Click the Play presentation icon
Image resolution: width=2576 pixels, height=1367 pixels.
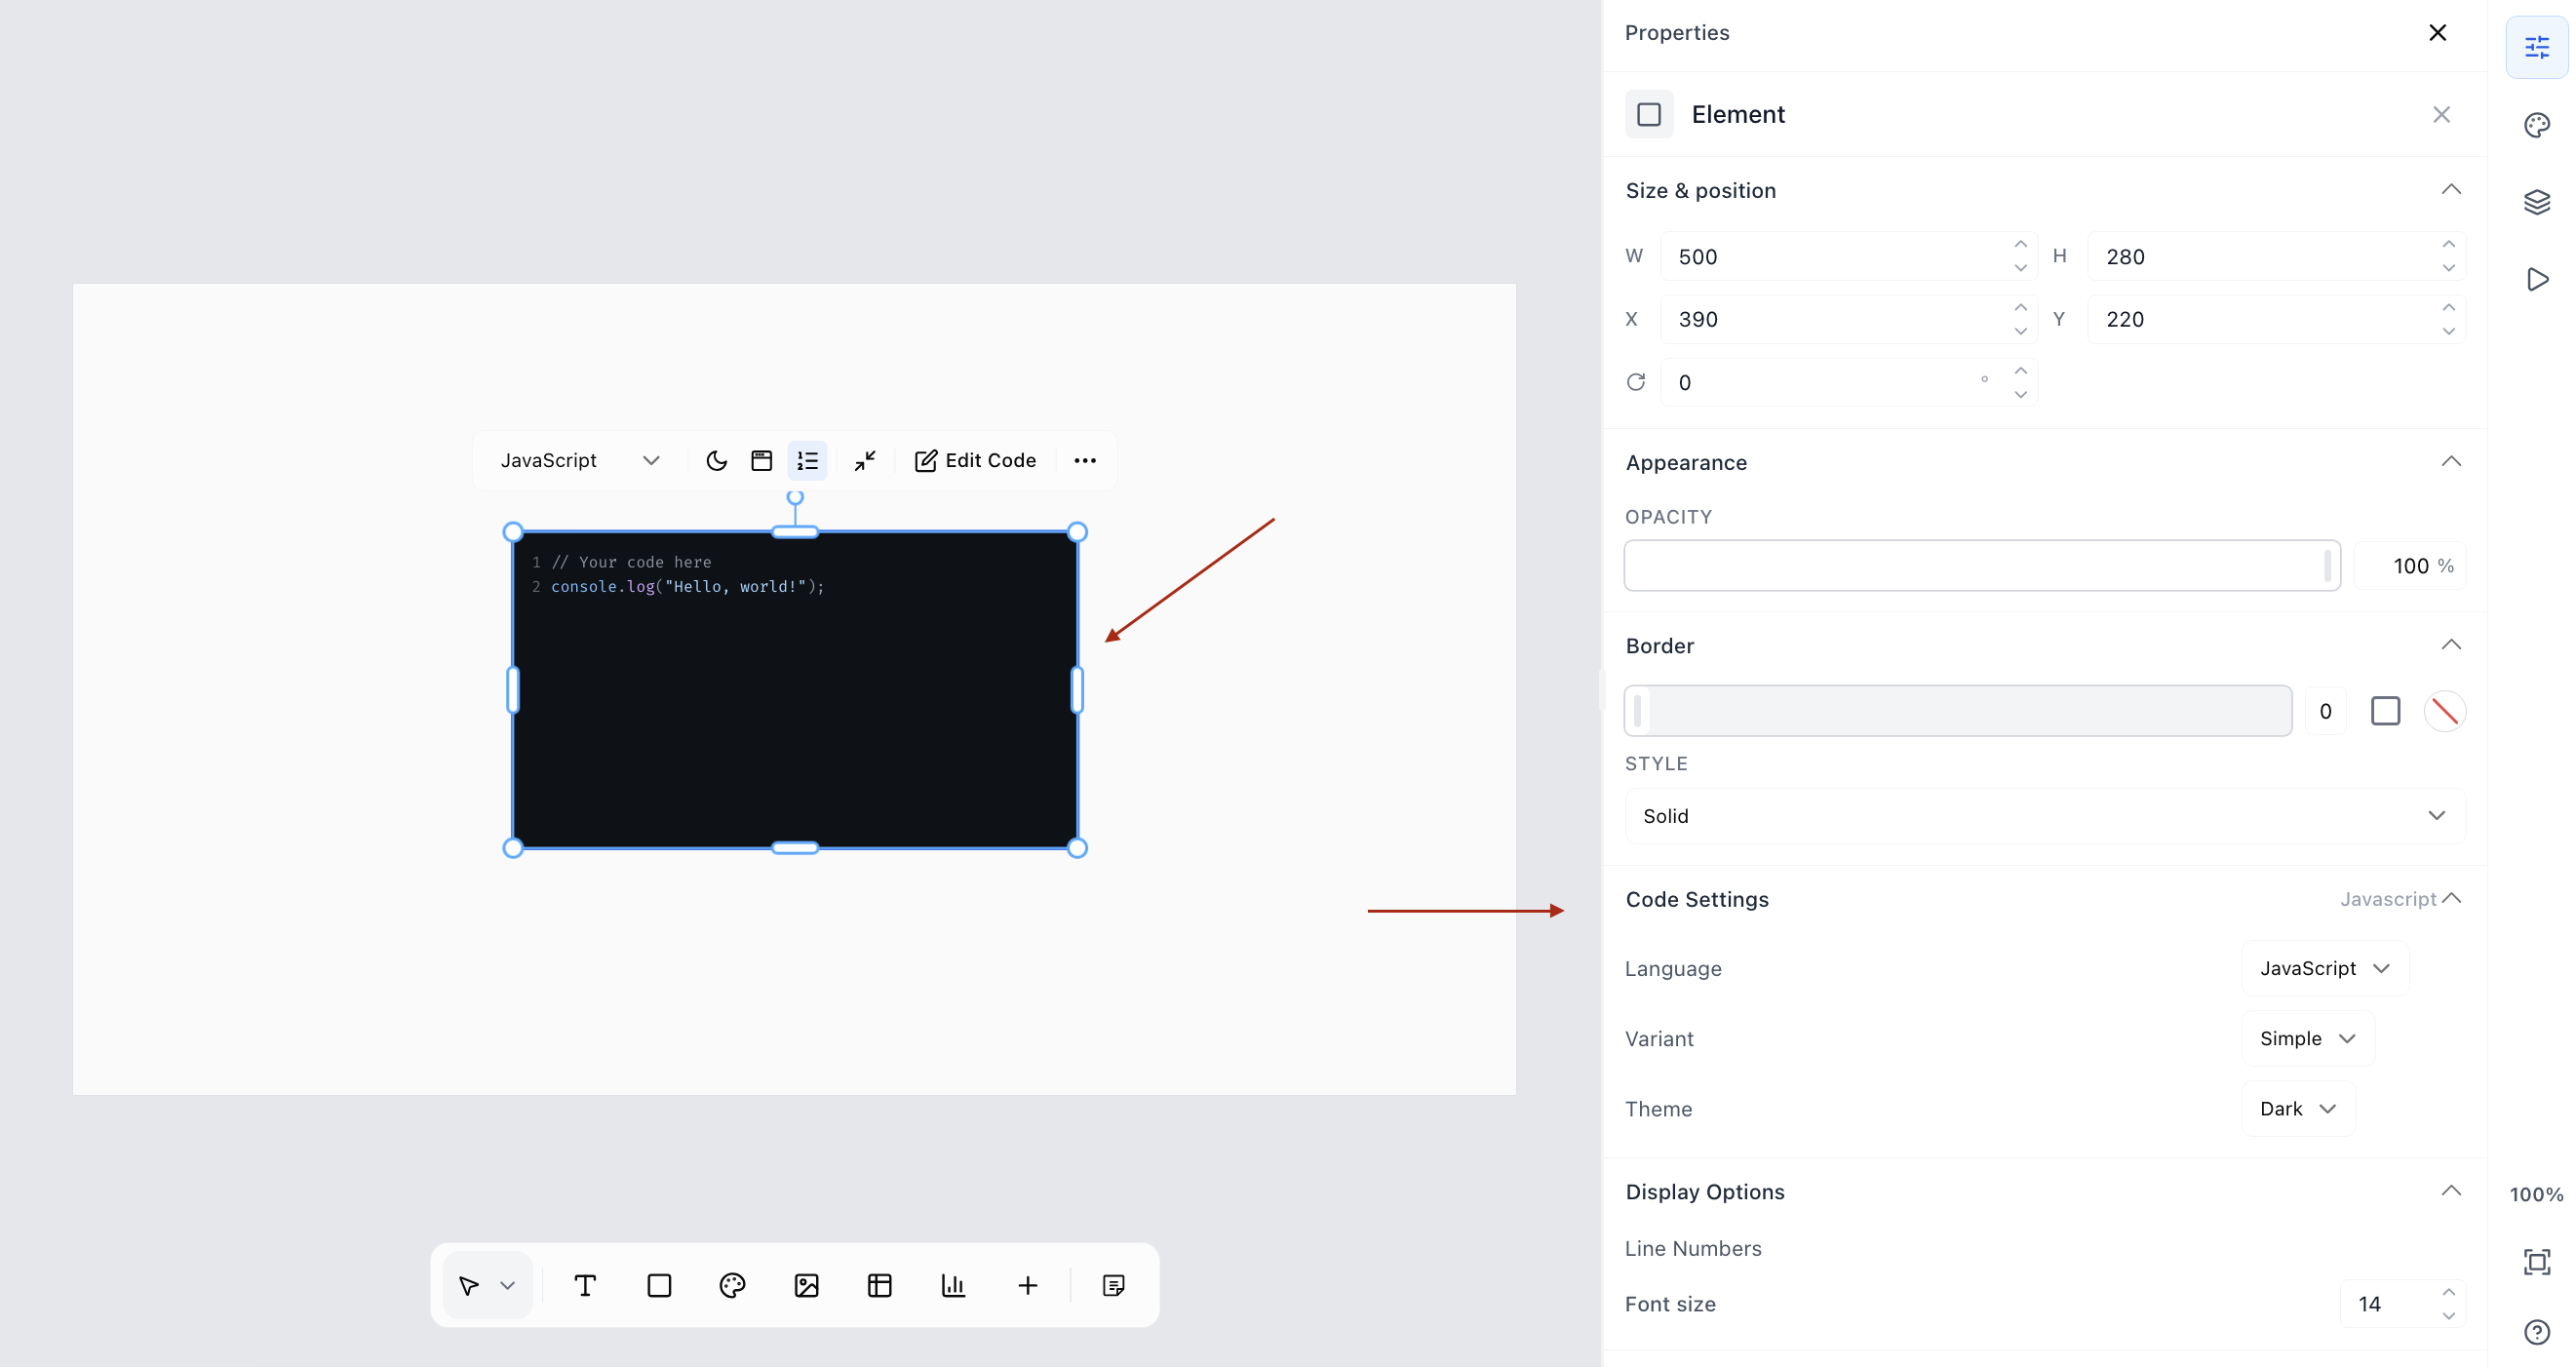[x=2537, y=279]
